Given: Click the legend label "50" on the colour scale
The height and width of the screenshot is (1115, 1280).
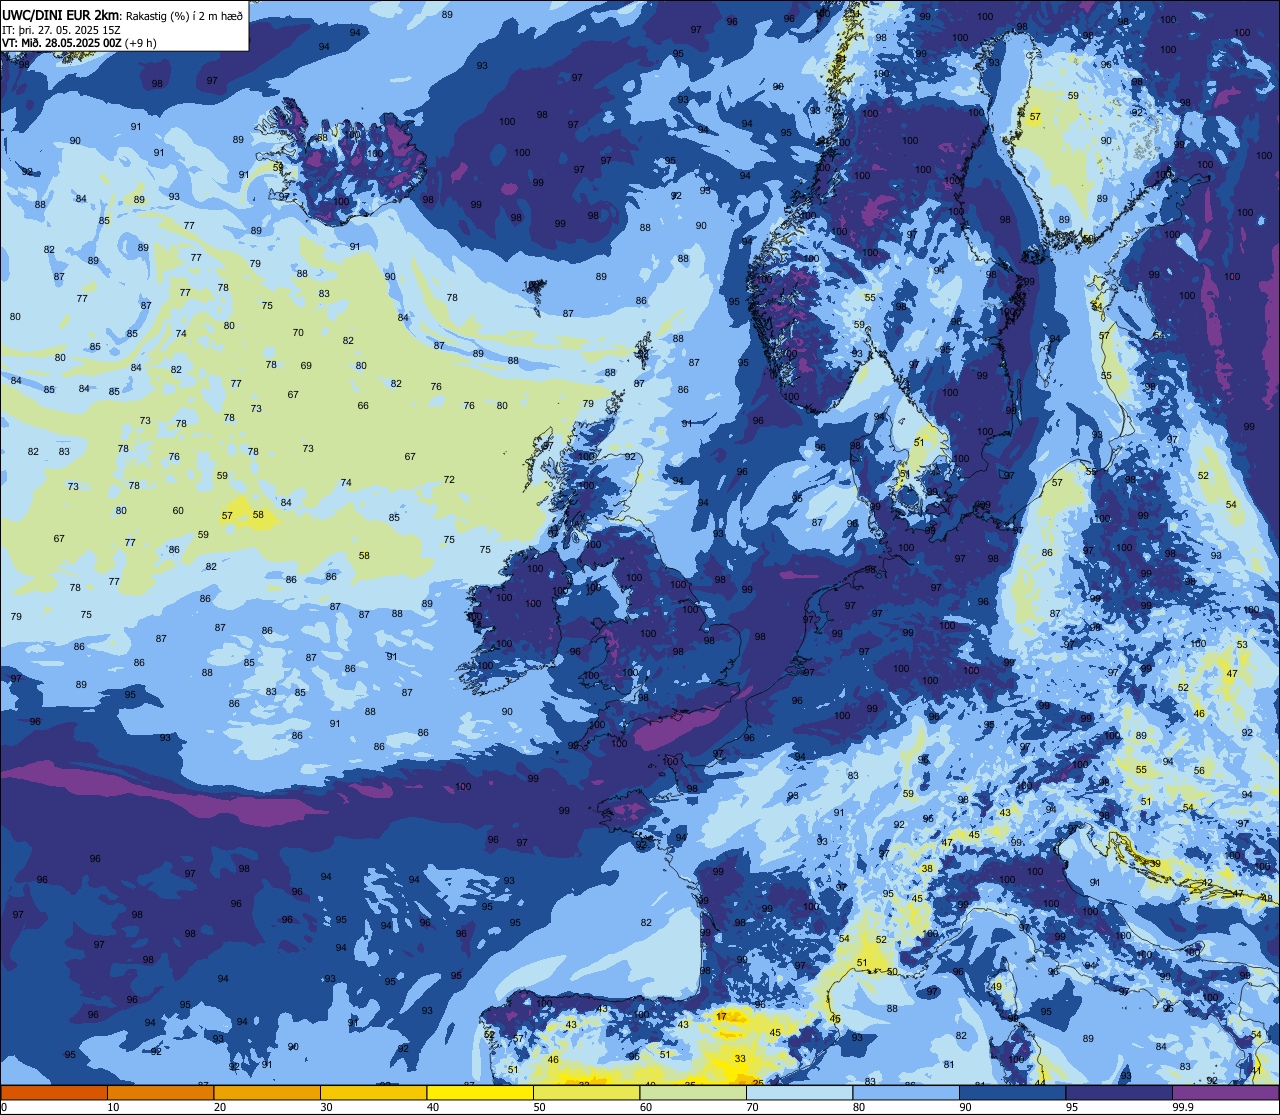Looking at the screenshot, I should point(538,1108).
